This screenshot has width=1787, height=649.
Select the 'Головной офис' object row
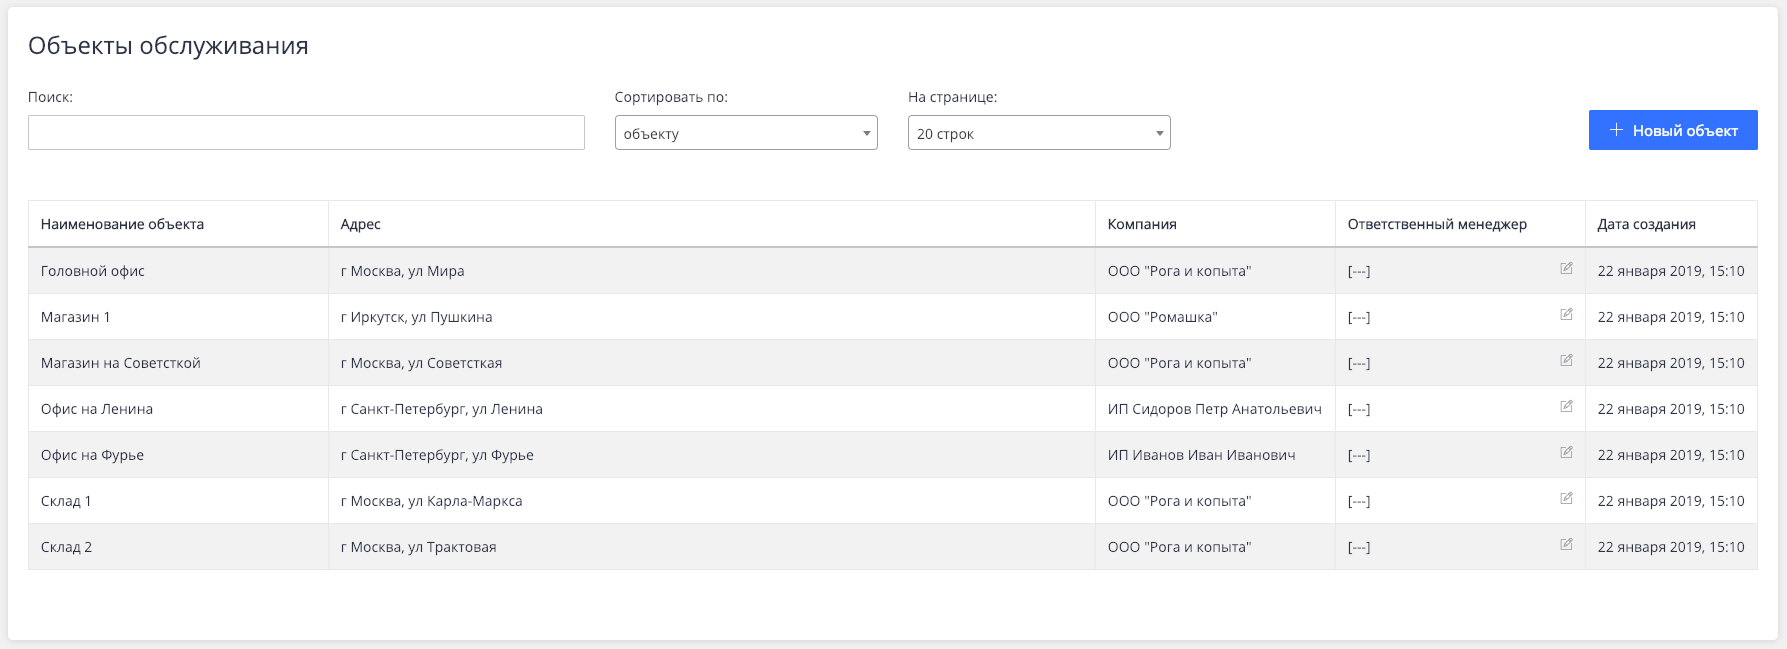93,271
